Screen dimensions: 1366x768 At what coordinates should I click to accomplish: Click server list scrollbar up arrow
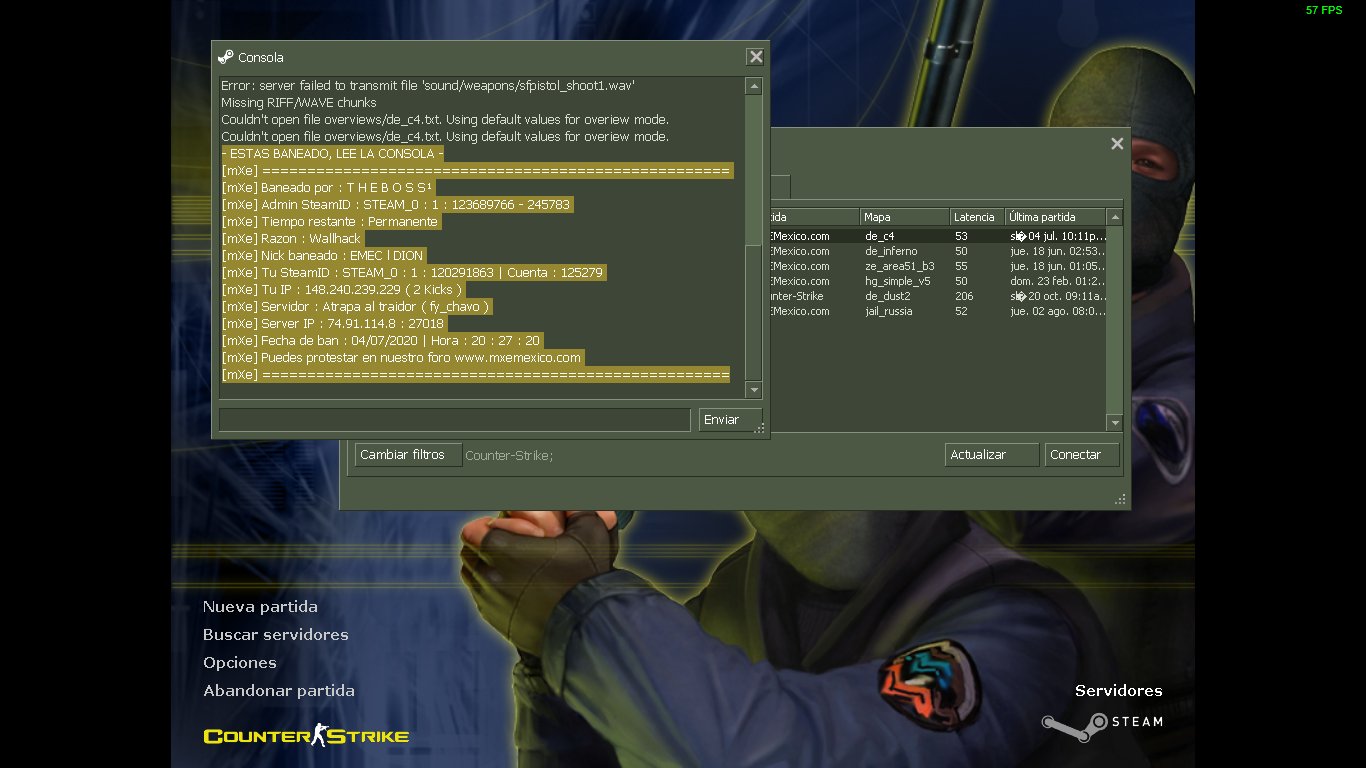pyautogui.click(x=1114, y=217)
